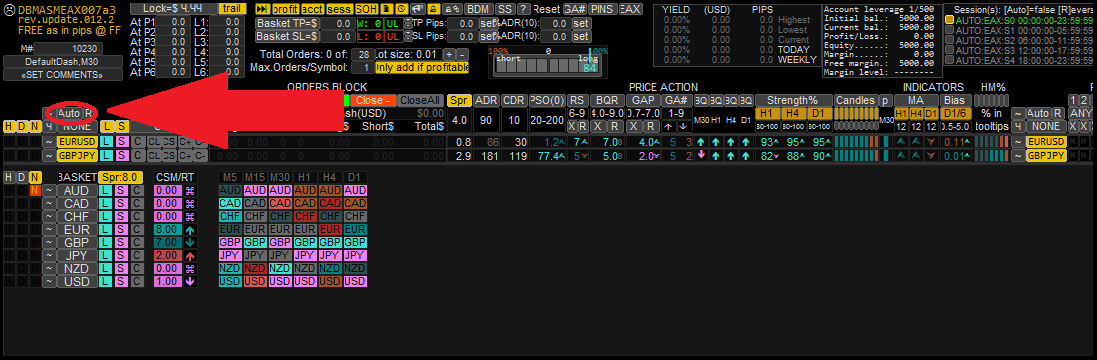Click the up-arrow sort button under GA#
This screenshot has width=1097, height=360.
click(x=668, y=127)
